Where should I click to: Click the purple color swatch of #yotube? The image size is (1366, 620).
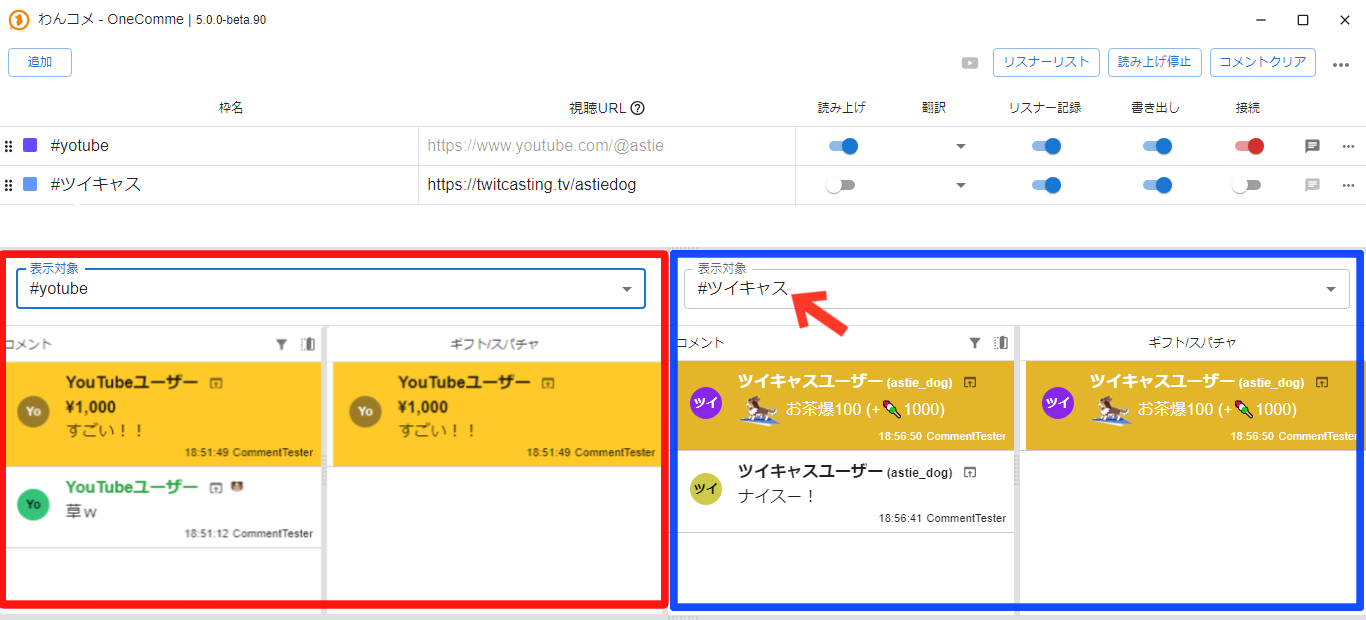30,146
